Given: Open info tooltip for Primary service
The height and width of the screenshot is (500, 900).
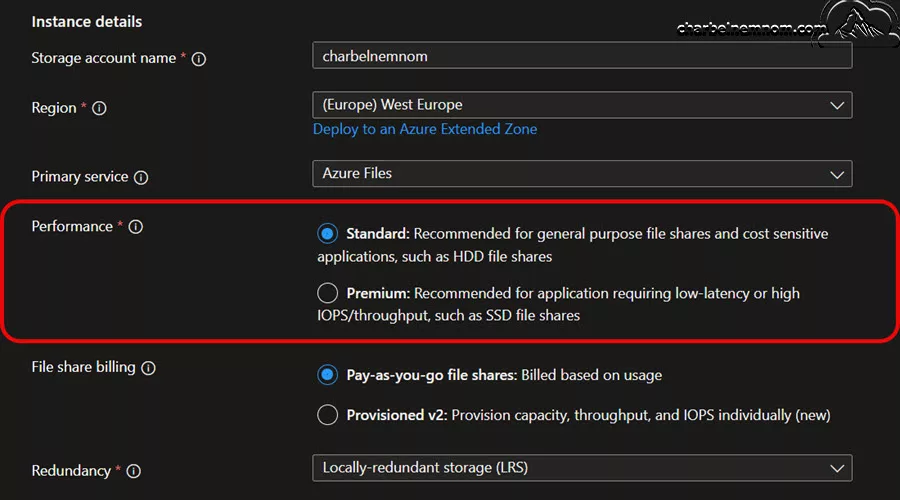Looking at the screenshot, I should point(141,177).
